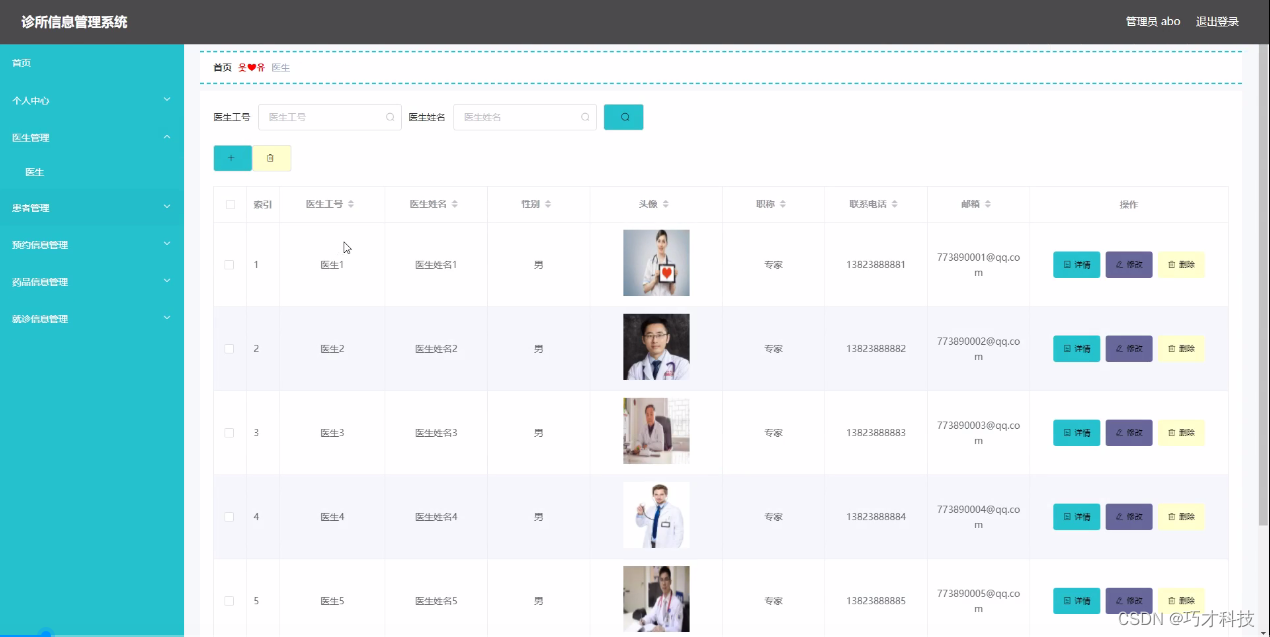
Task: Check the checkbox for row 医生1
Action: click(229, 265)
